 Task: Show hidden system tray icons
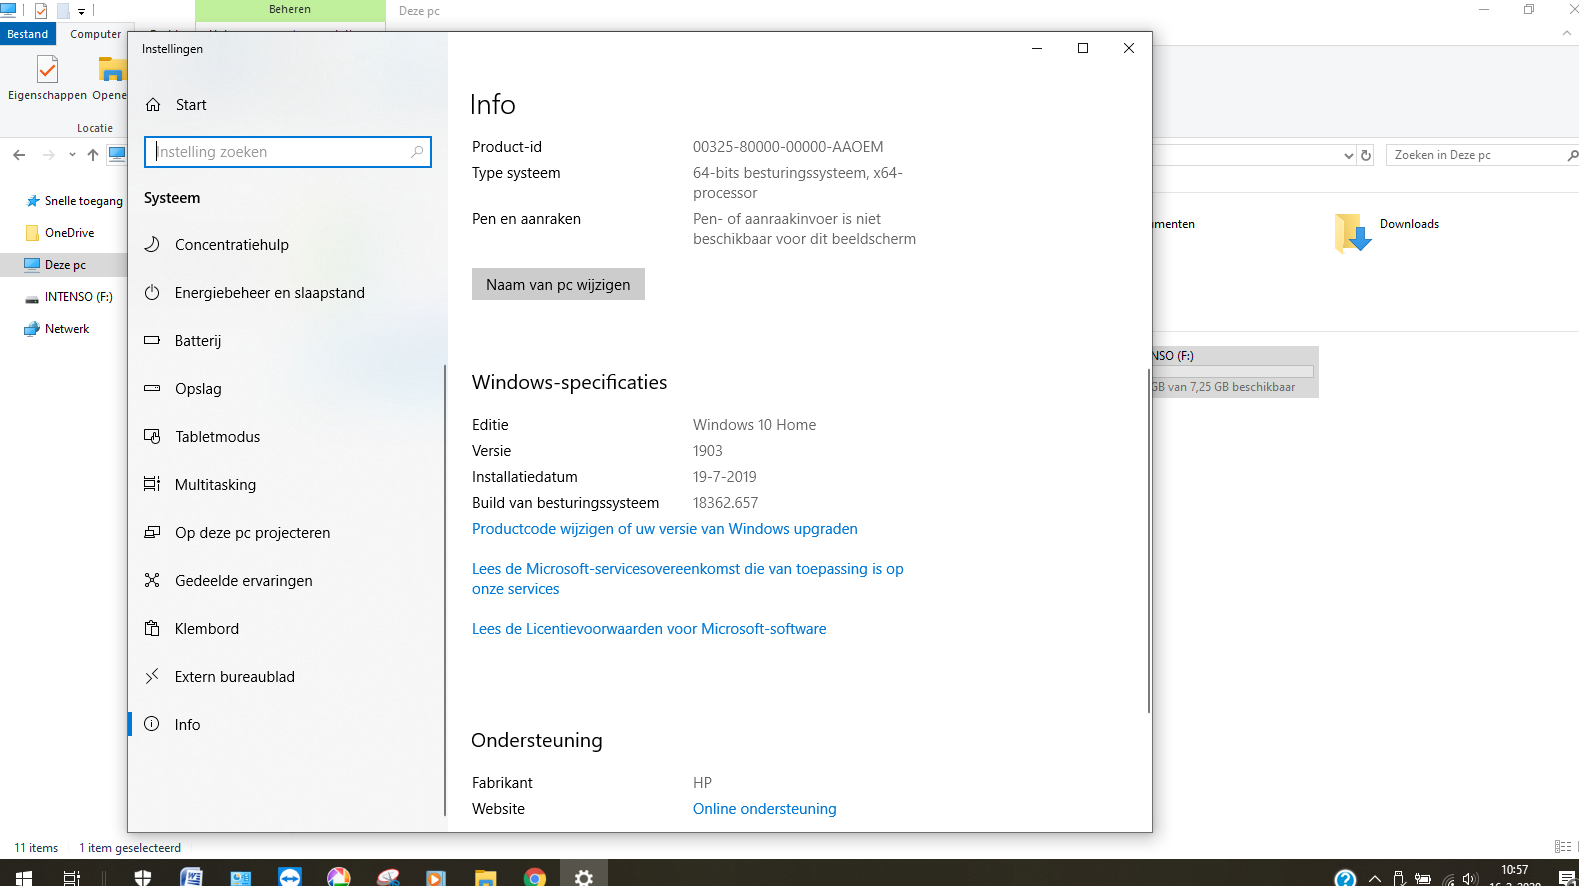1375,878
